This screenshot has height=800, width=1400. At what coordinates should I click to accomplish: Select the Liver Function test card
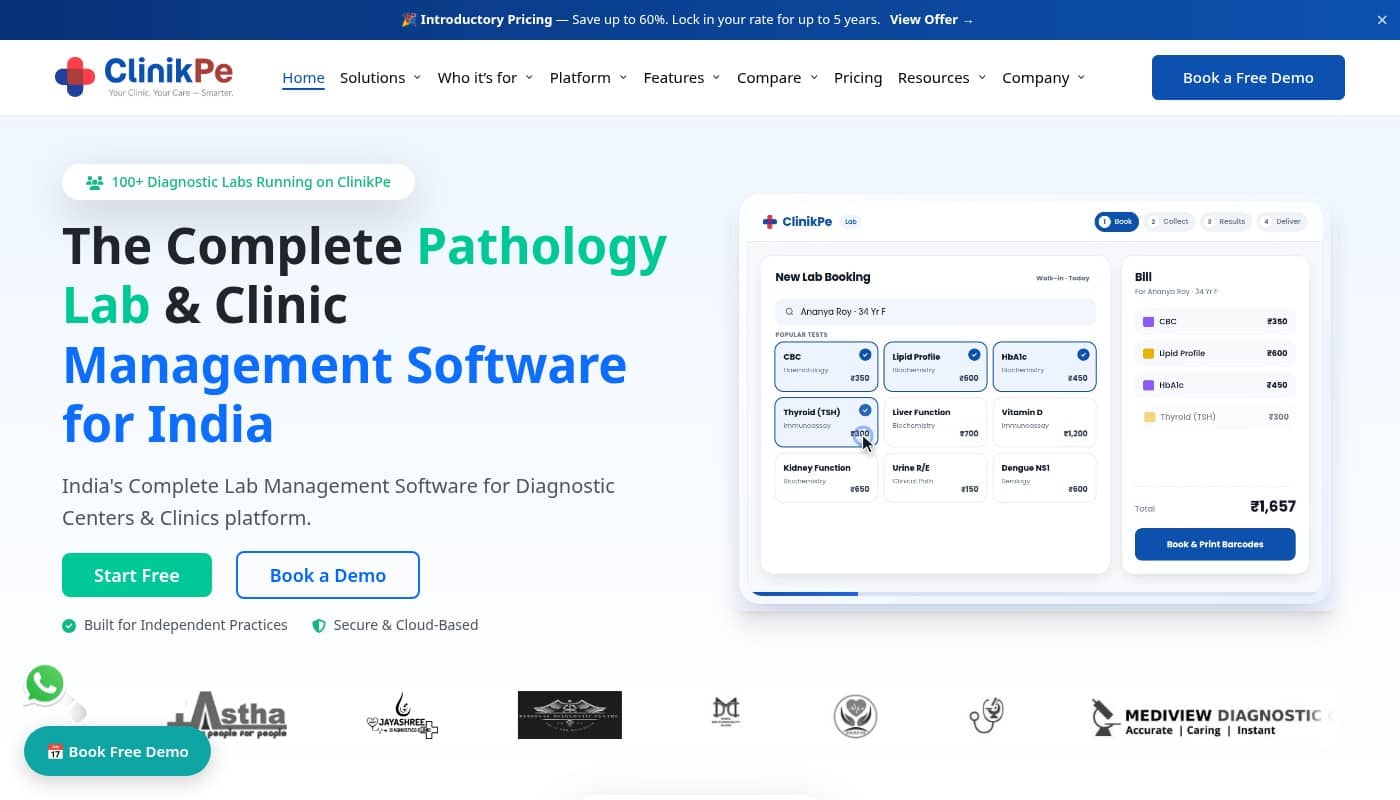click(935, 422)
